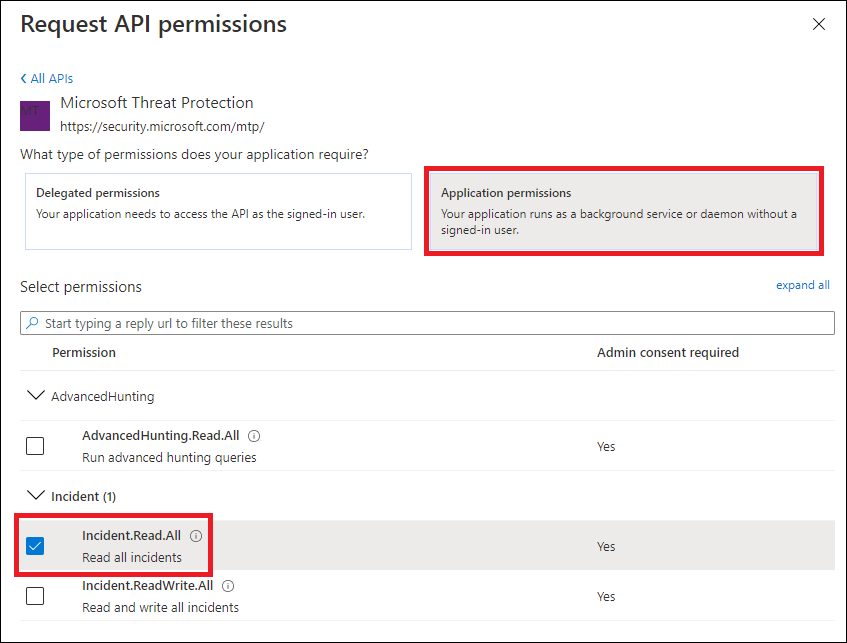The height and width of the screenshot is (643, 847).
Task: Focus the permissions filter search box
Action: coord(427,323)
